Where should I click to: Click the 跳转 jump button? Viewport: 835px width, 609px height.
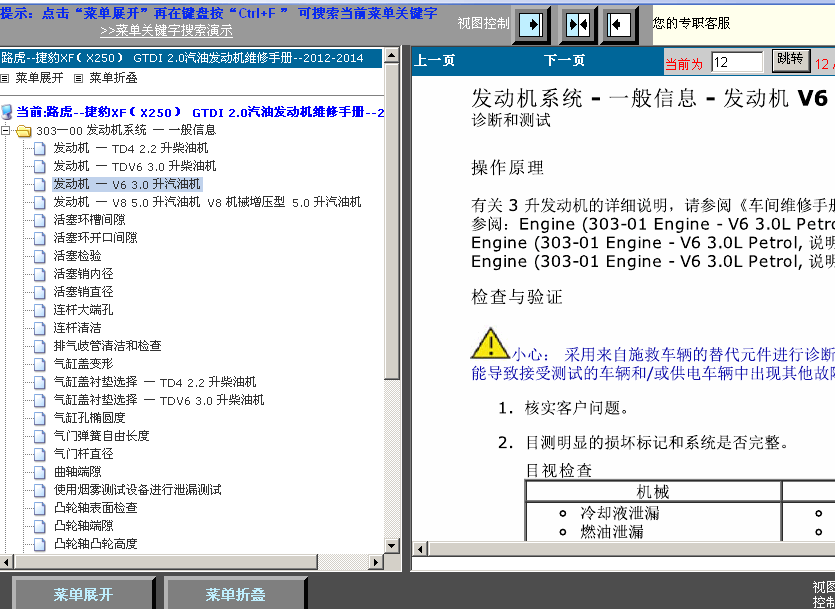point(791,60)
